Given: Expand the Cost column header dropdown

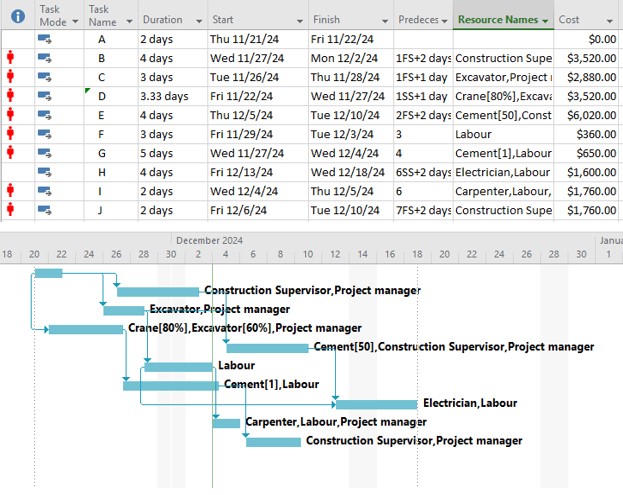Looking at the screenshot, I should [x=609, y=20].
